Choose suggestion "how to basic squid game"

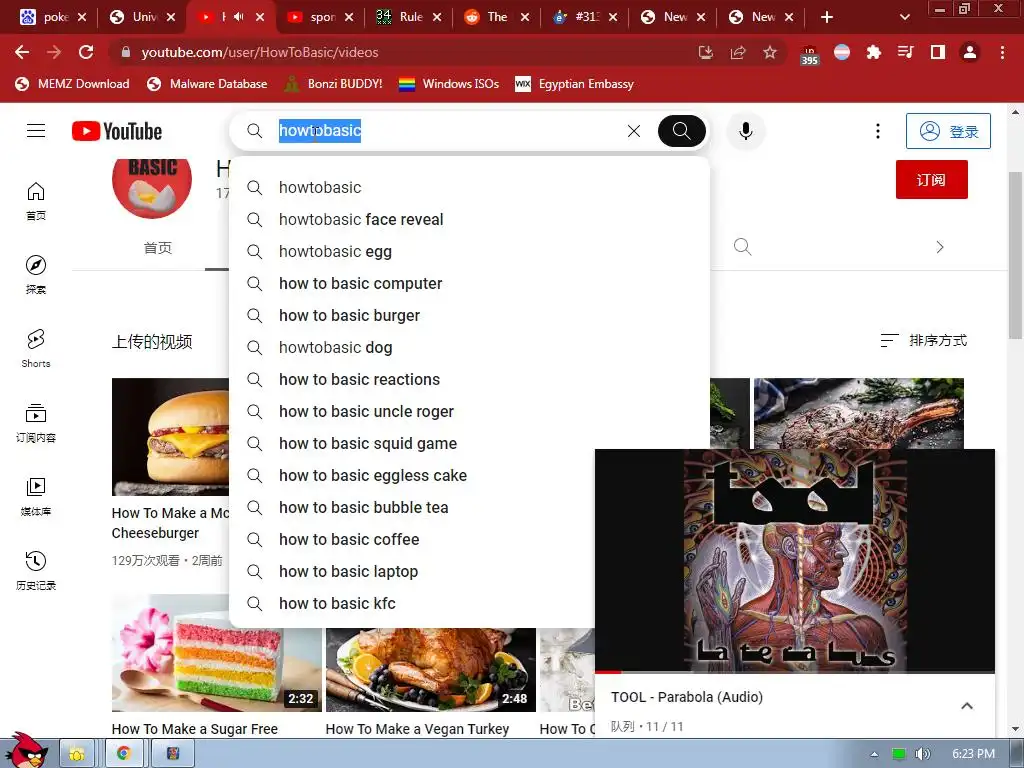point(469,443)
